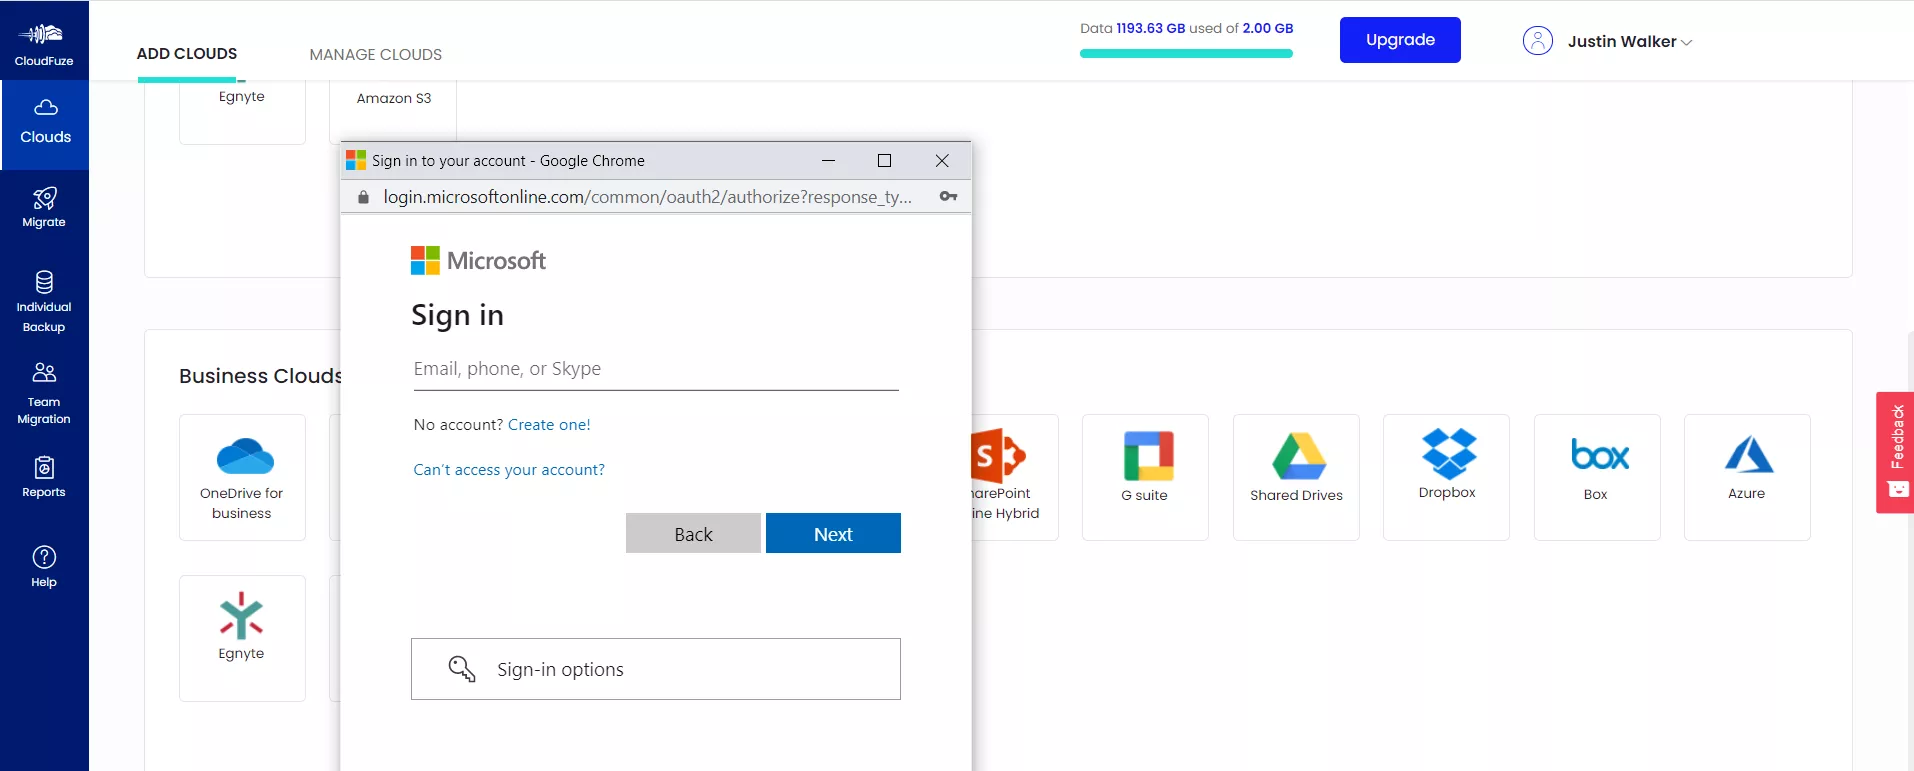This screenshot has height=771, width=1914.
Task: Click Next in Microsoft sign-in
Action: (833, 534)
